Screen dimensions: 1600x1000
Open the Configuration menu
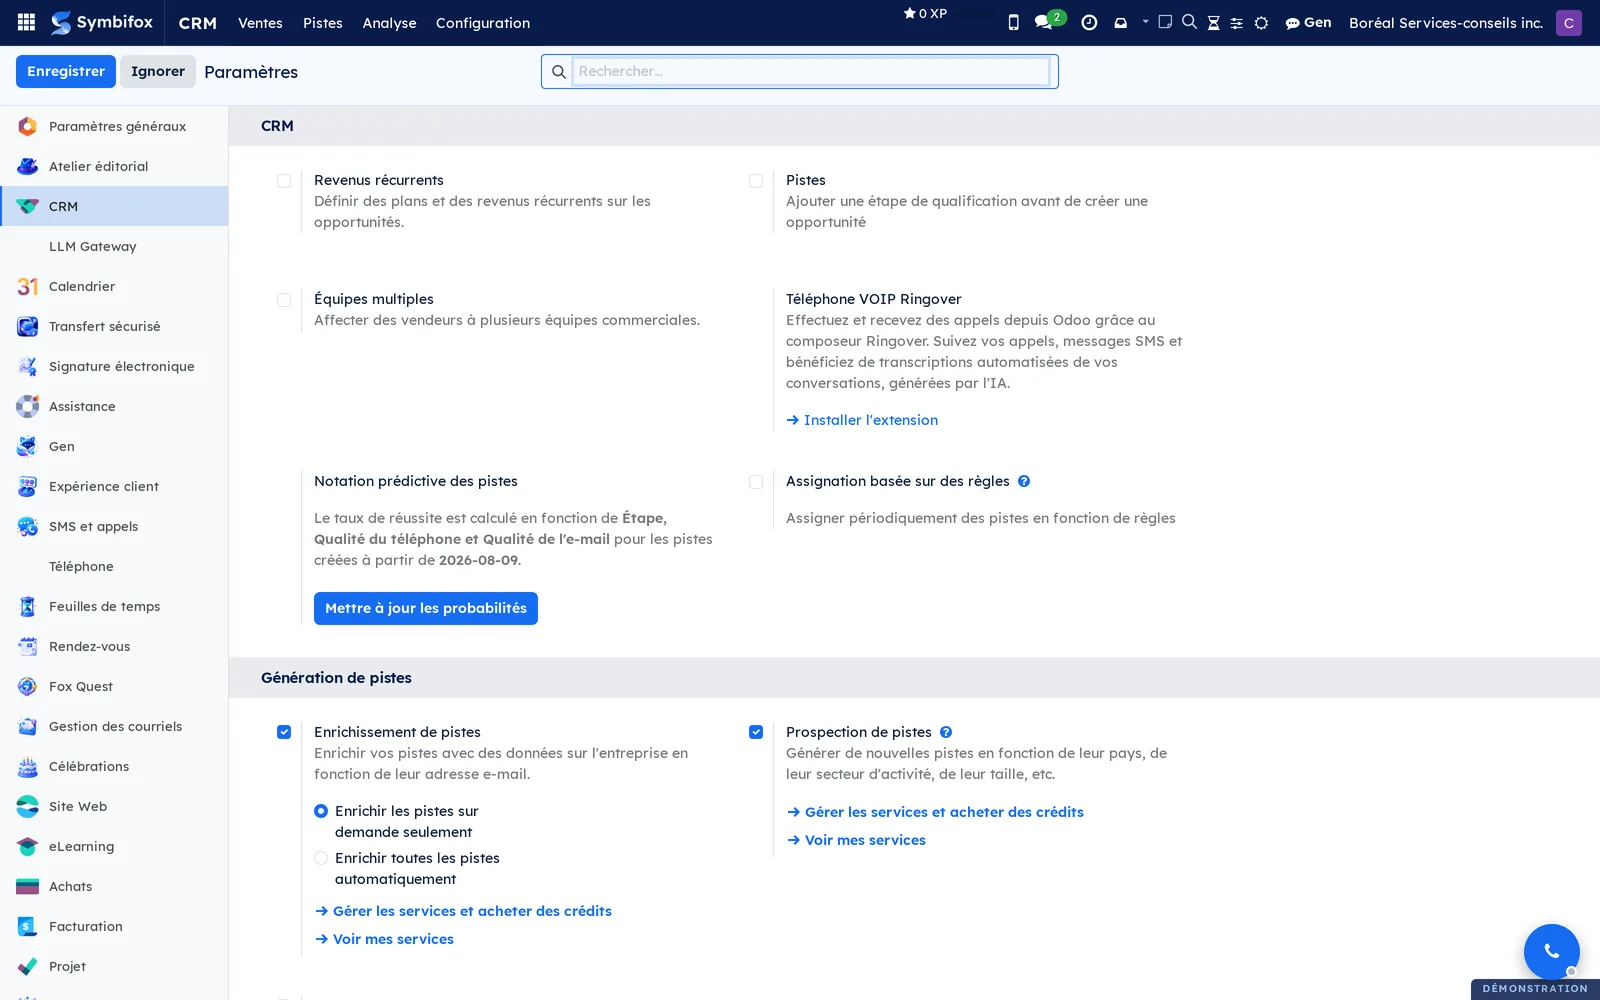tap(483, 22)
